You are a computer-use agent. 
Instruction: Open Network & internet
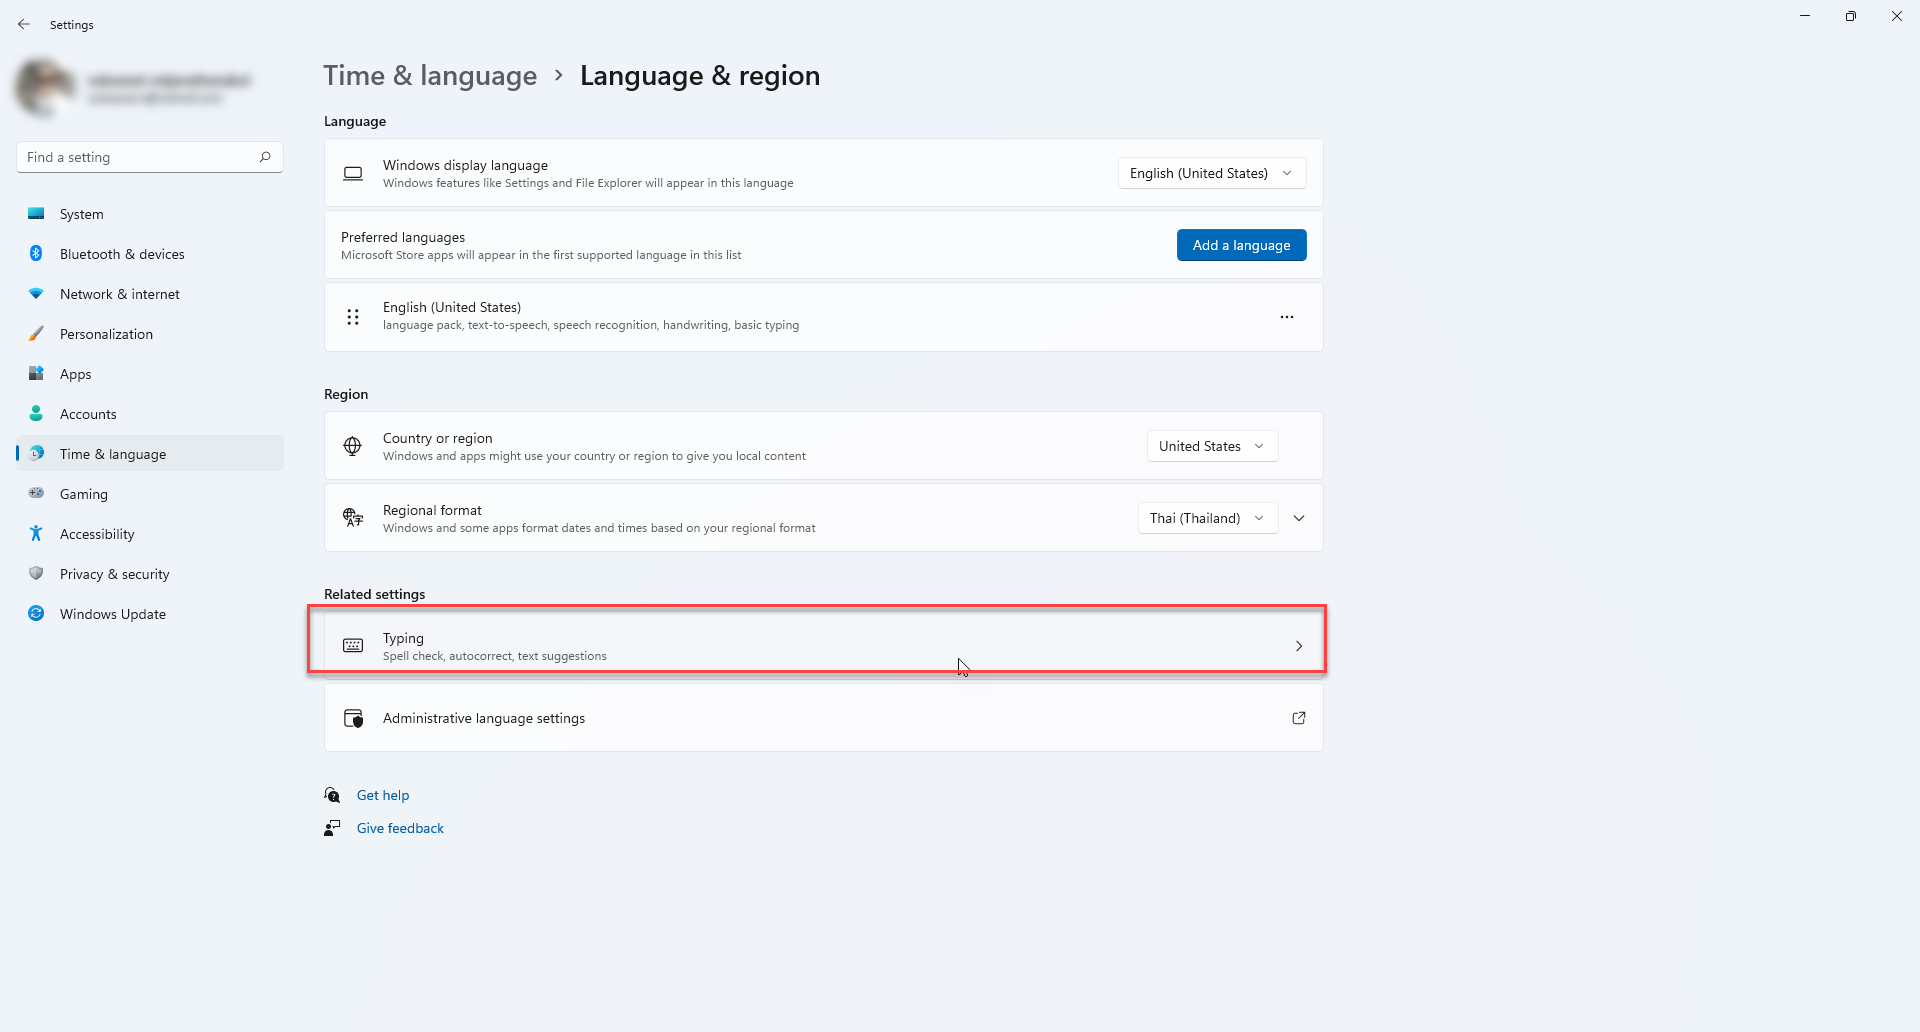[150, 294]
